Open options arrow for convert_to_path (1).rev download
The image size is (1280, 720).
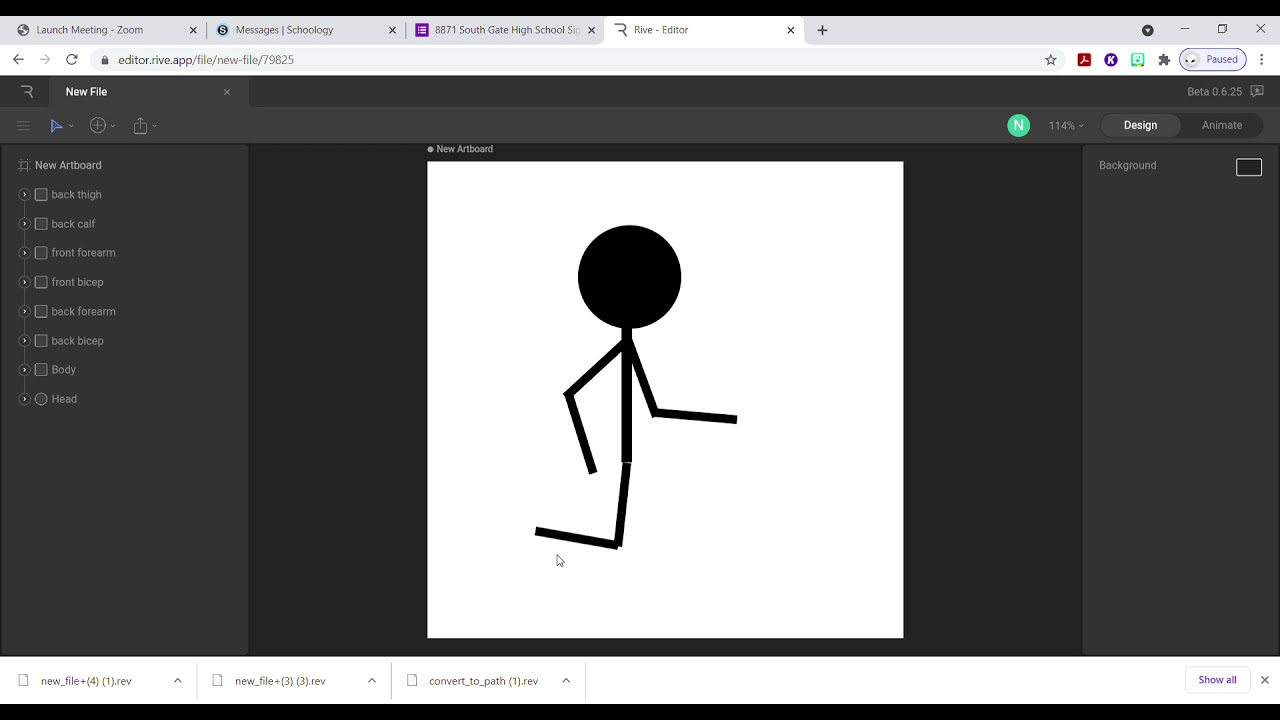click(565, 681)
